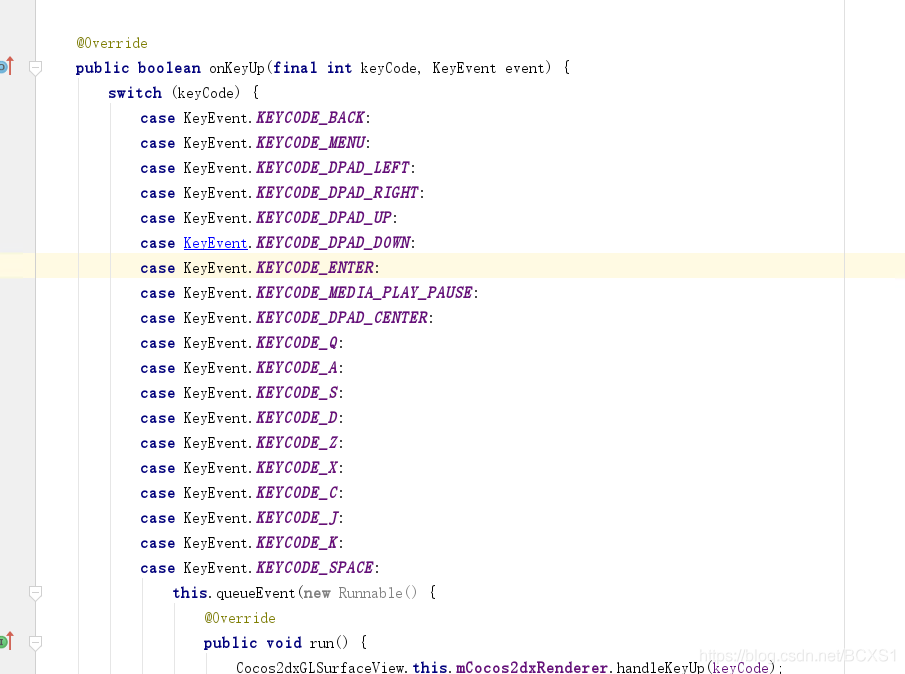The height and width of the screenshot is (674, 905).
Task: Click KEYCODE_MENU constant
Action: coord(311,143)
